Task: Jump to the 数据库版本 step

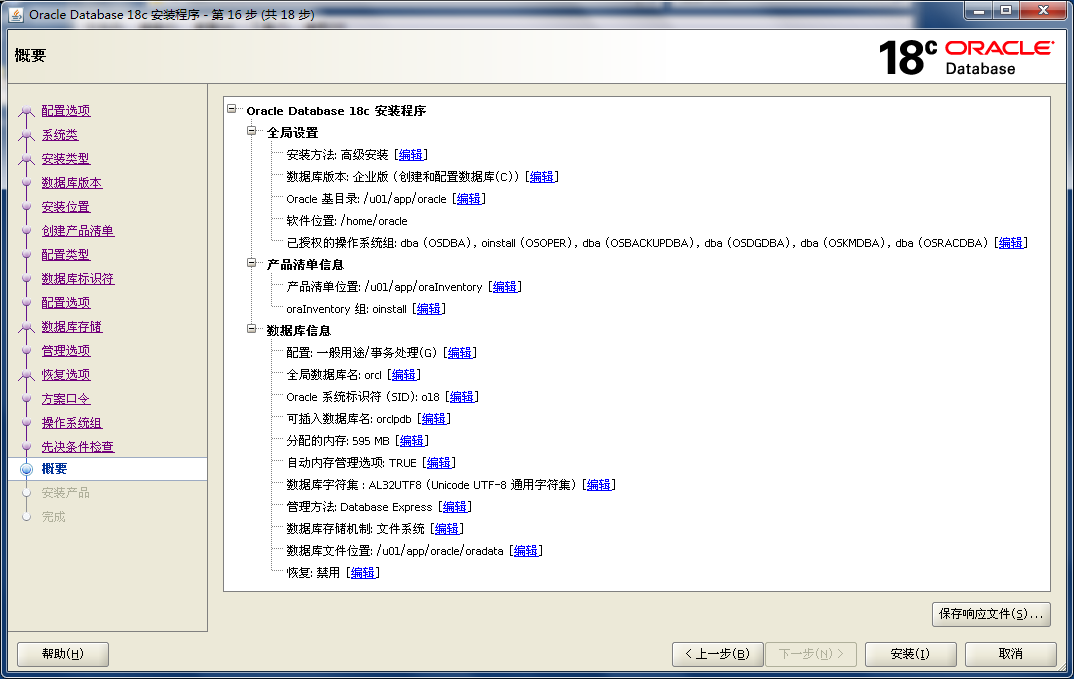Action: coord(71,183)
